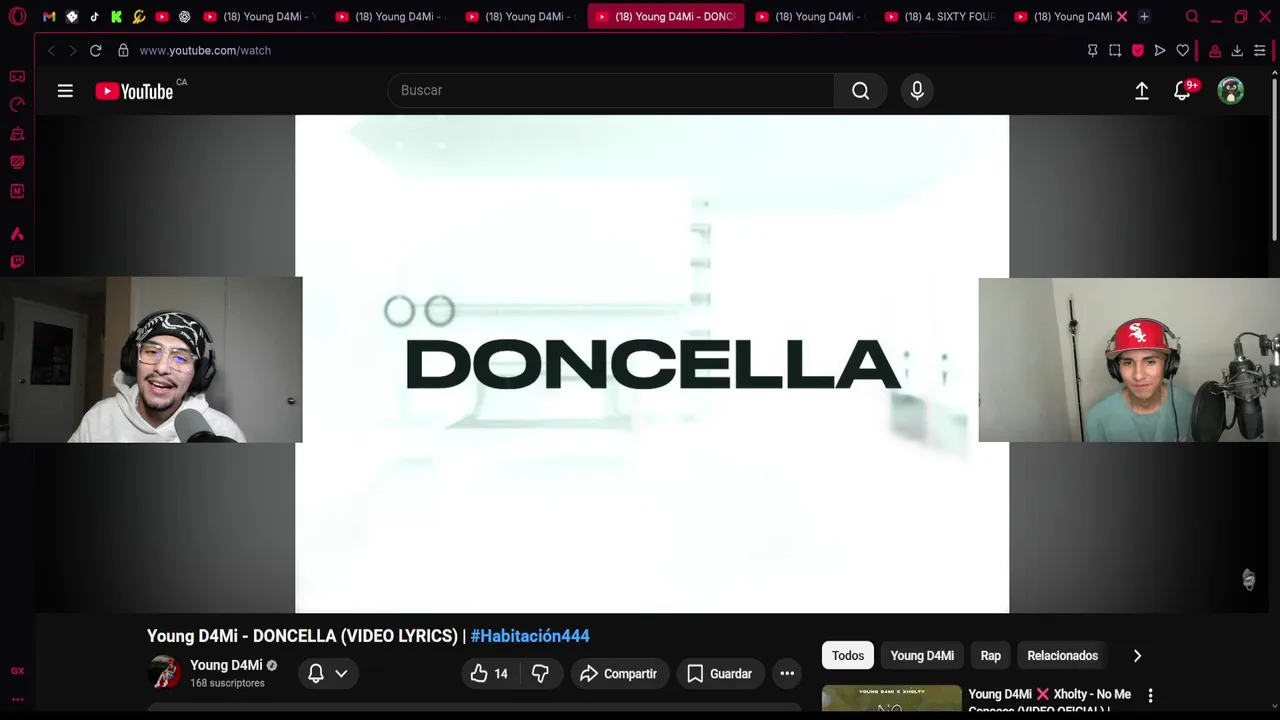The height and width of the screenshot is (720, 1280).
Task: Open the YouTube upload/create button
Action: click(1141, 91)
